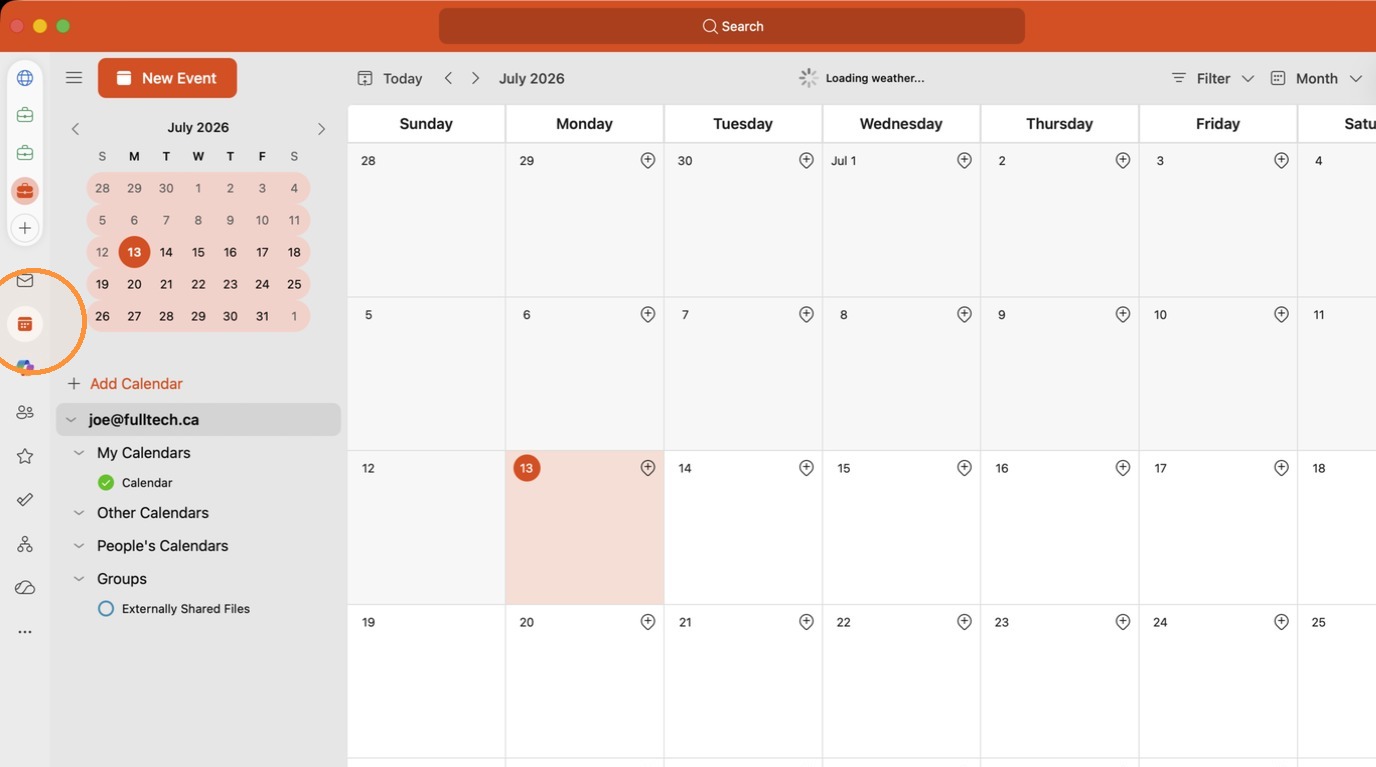
Task: Add event on today, July 13
Action: point(648,467)
